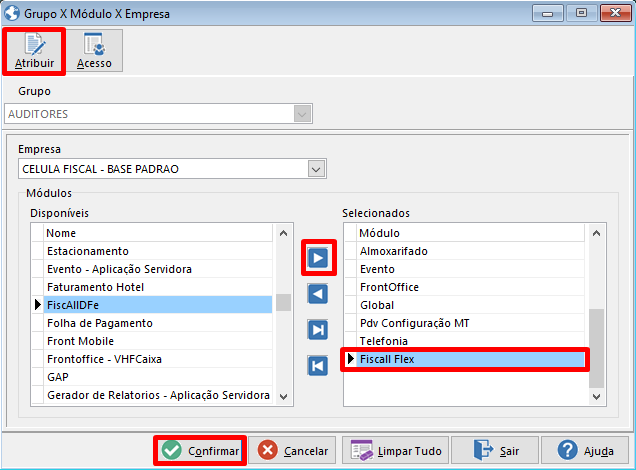Select Gerador de Relatorios - Aplicação Servidora
Image resolution: width=636 pixels, height=470 pixels.
tap(158, 395)
